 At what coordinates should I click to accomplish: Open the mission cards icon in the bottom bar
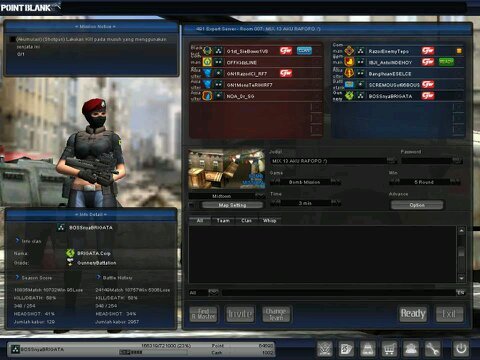pyautogui.click(x=346, y=349)
